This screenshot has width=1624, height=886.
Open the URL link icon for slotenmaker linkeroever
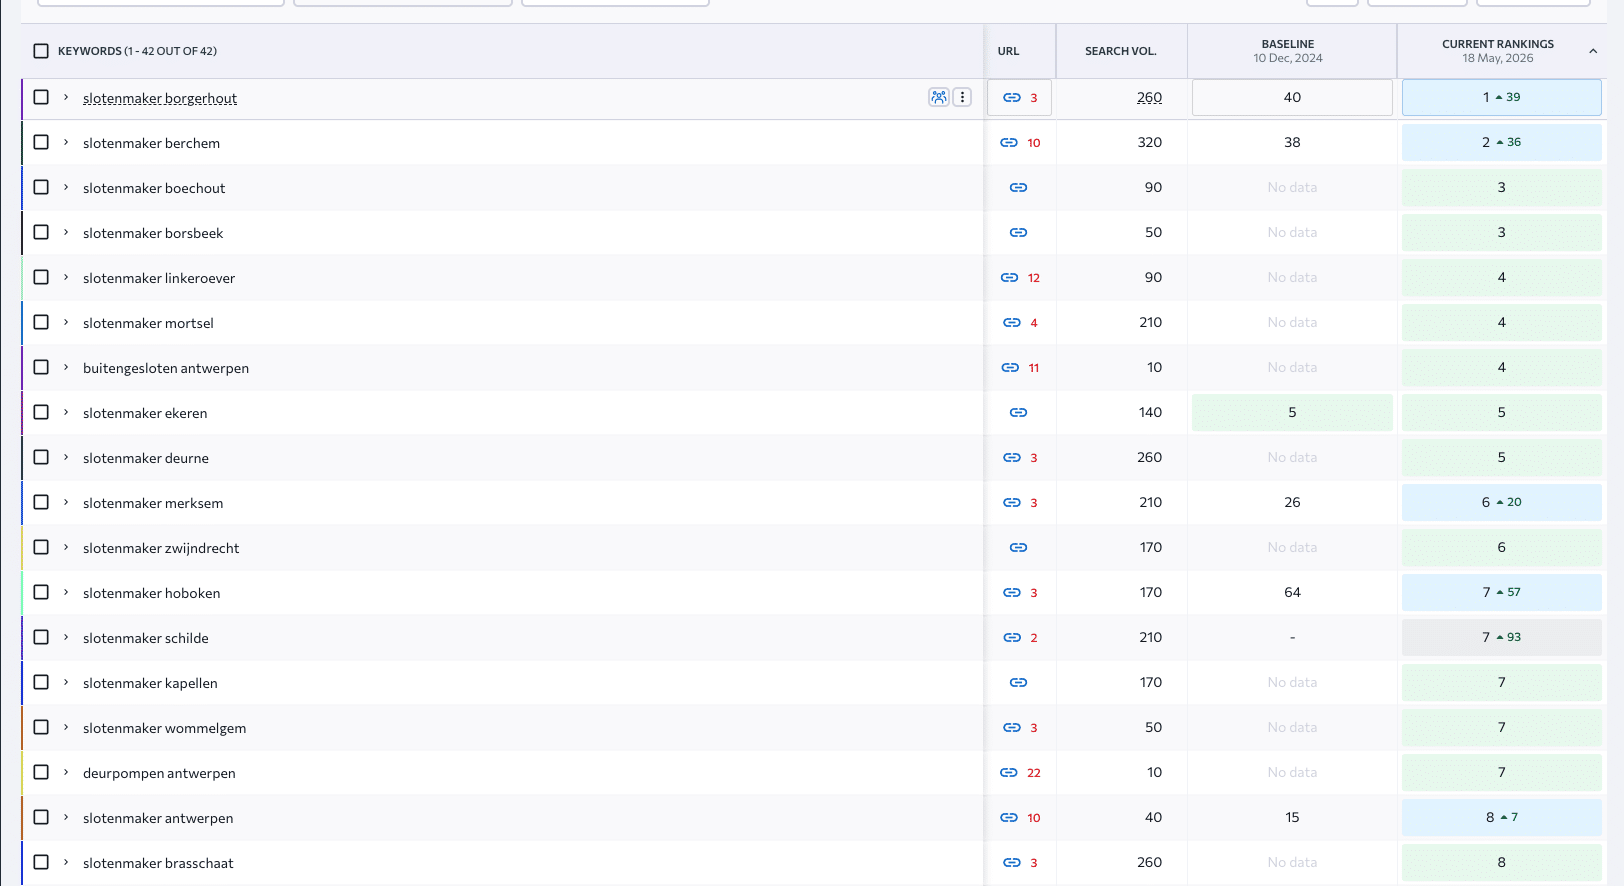tap(1009, 278)
